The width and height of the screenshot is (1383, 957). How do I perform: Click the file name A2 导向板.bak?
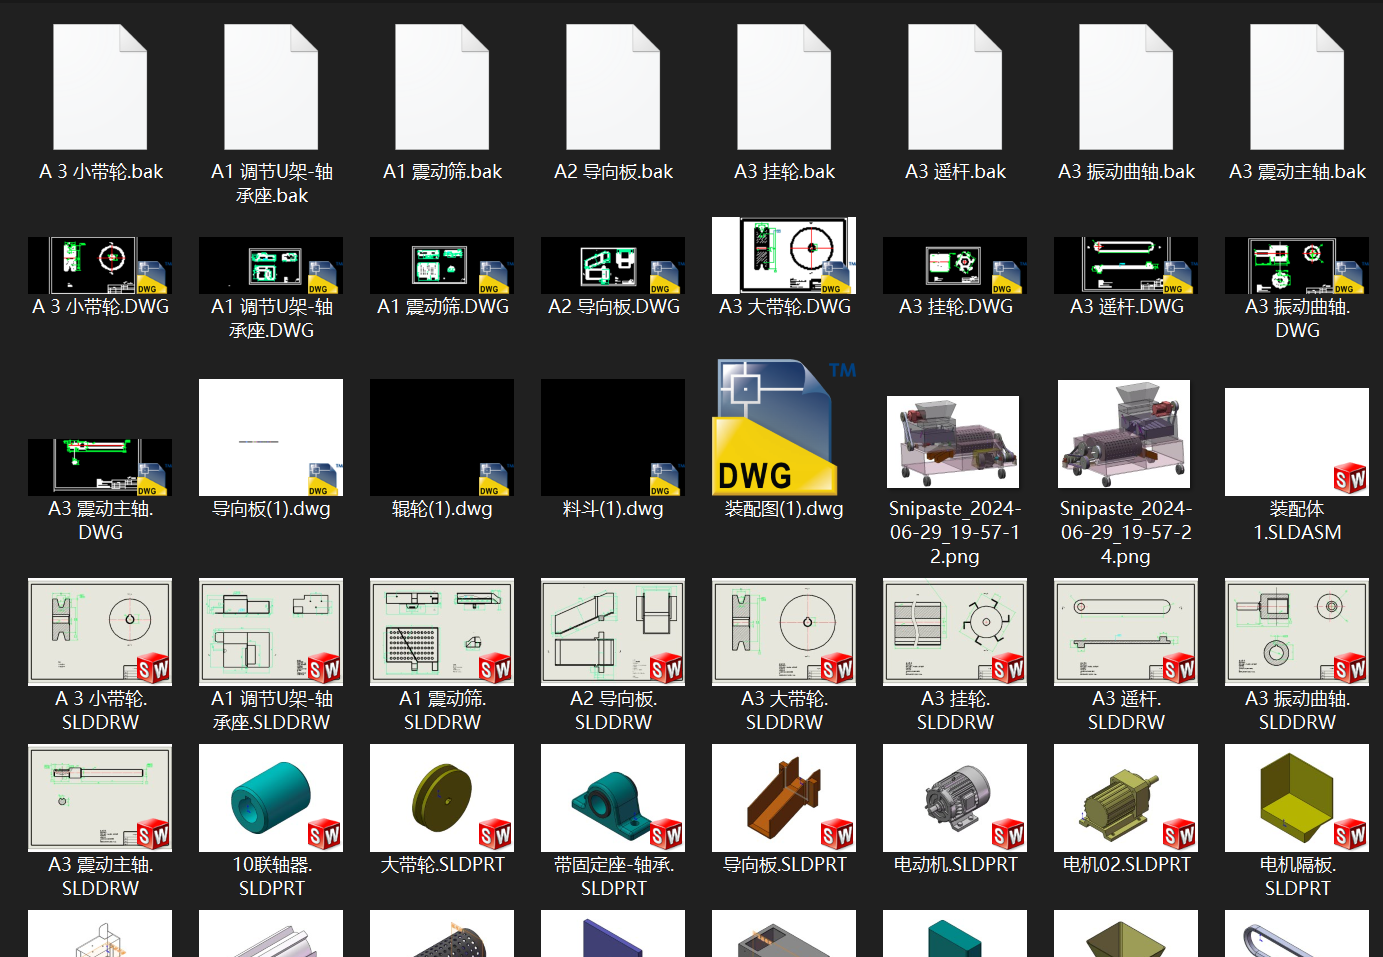coord(613,172)
